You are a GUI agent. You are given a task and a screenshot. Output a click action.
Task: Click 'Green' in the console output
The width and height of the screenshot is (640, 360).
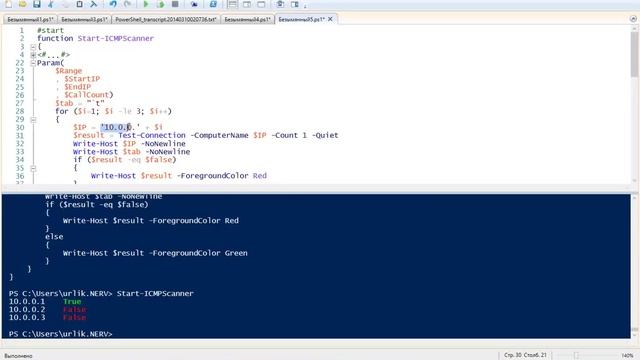point(236,253)
